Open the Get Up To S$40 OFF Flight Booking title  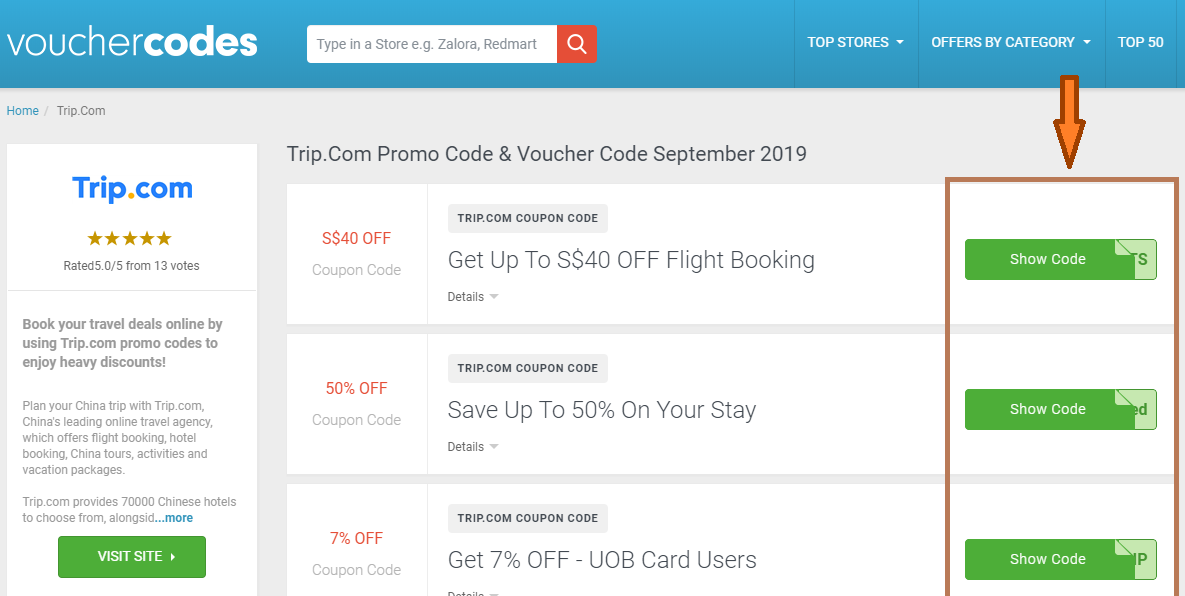pos(631,260)
